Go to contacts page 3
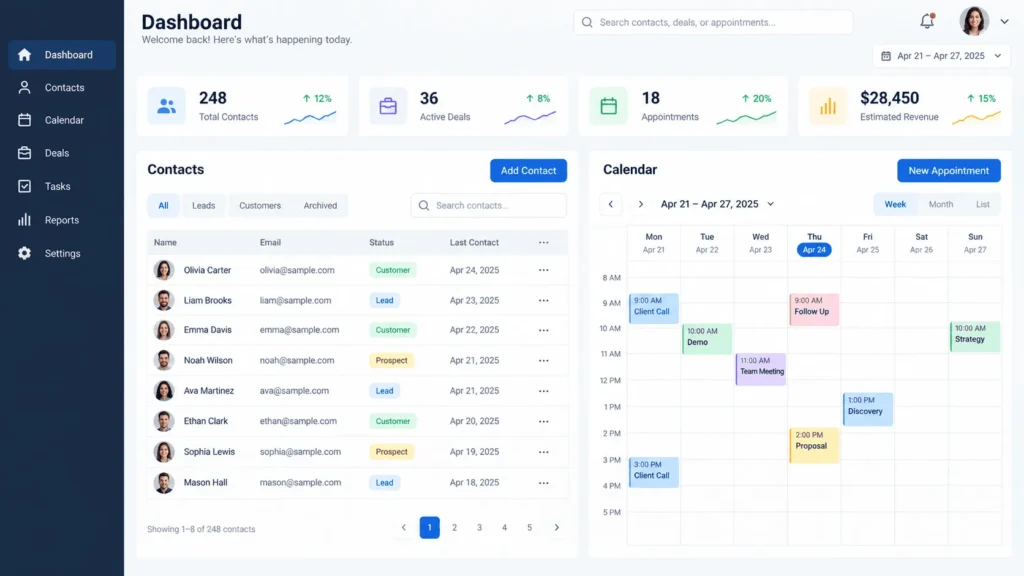The height and width of the screenshot is (576, 1024). point(479,528)
